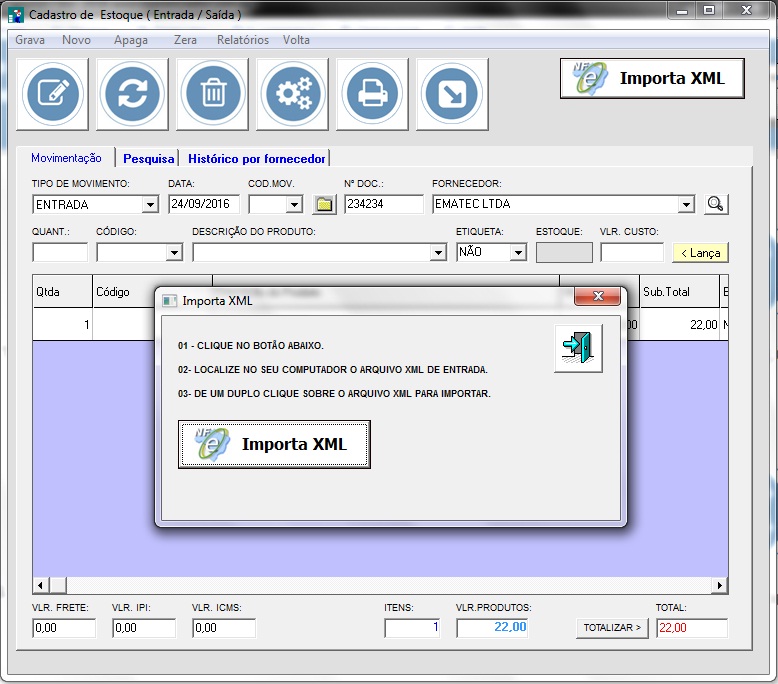778x684 pixels.
Task: Open the Fornecedor dropdown list
Action: 685,205
